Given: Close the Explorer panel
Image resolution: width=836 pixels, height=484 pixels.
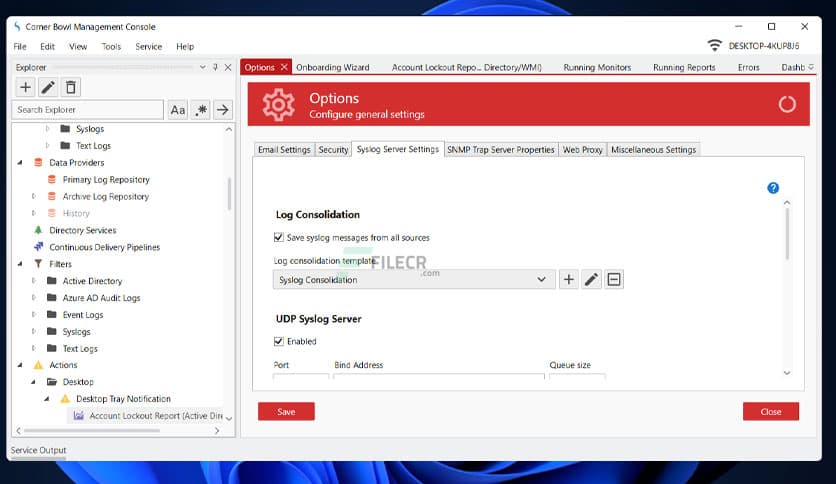Looking at the screenshot, I should coord(228,67).
